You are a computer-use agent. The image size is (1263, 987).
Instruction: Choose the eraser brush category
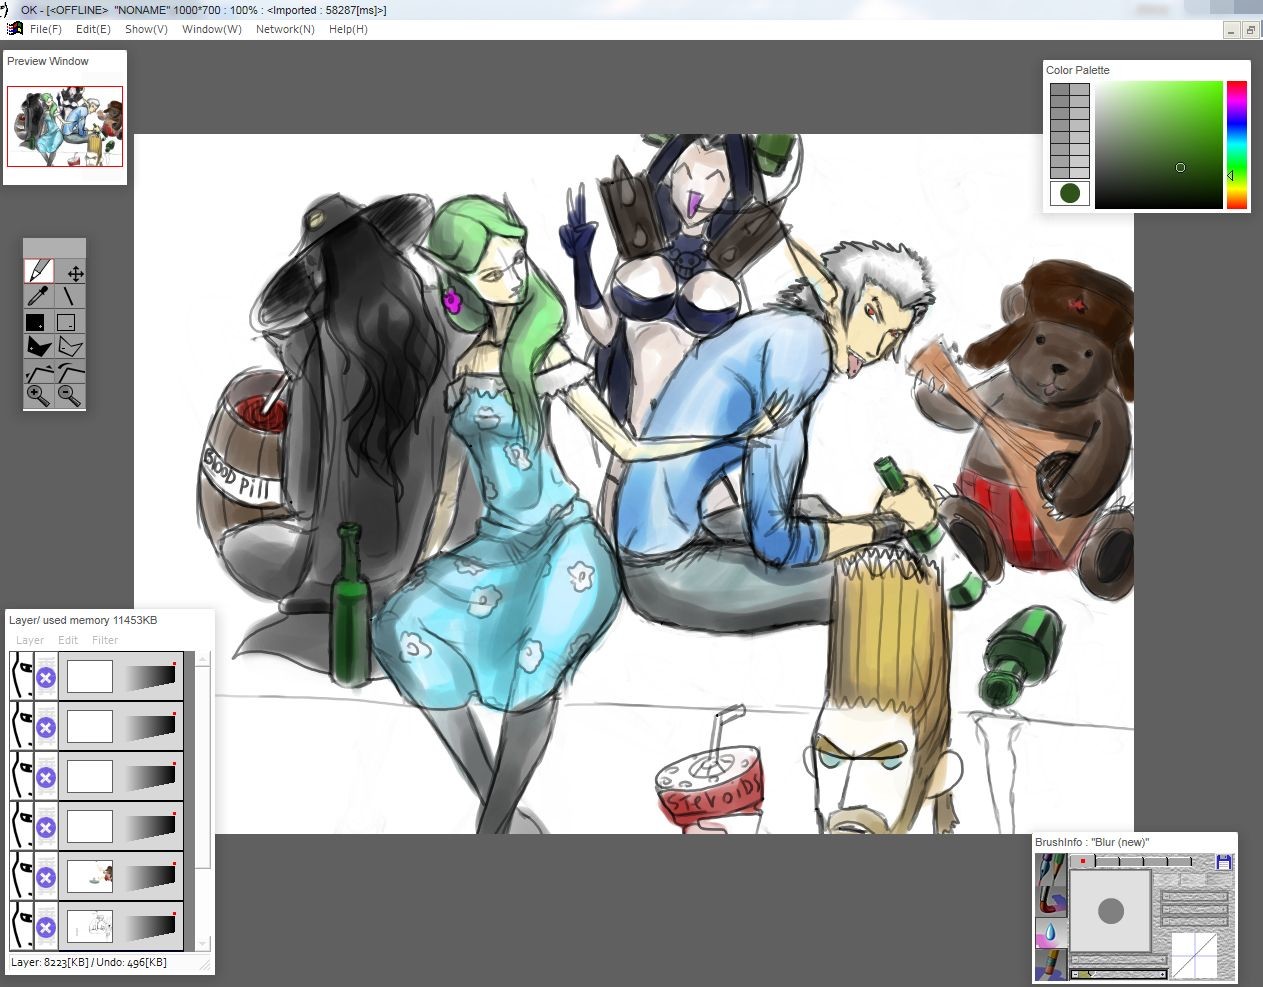coord(1051,964)
